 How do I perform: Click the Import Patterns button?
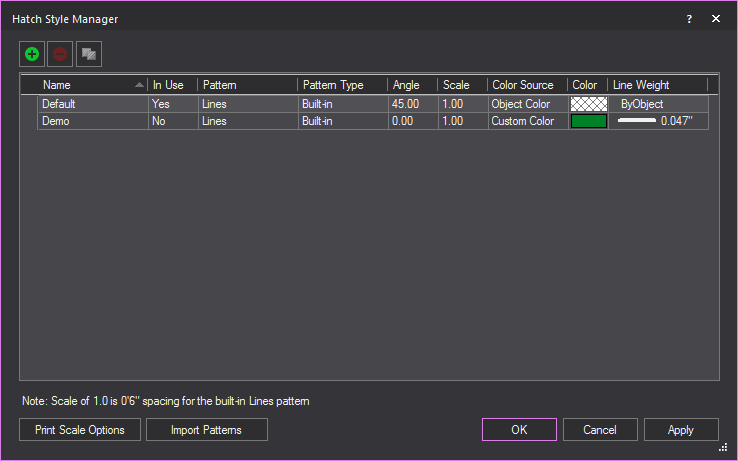207,430
